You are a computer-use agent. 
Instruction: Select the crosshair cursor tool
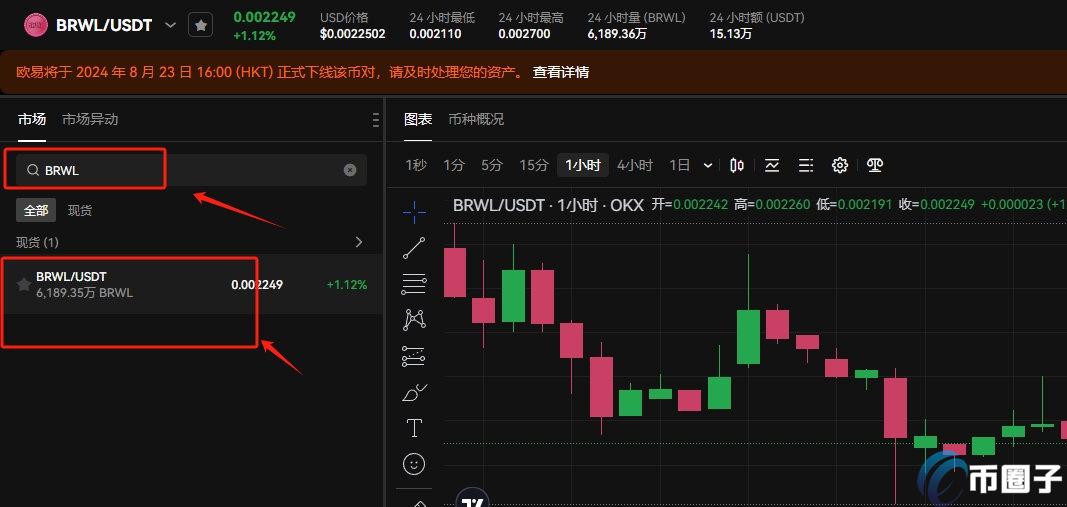pos(414,212)
